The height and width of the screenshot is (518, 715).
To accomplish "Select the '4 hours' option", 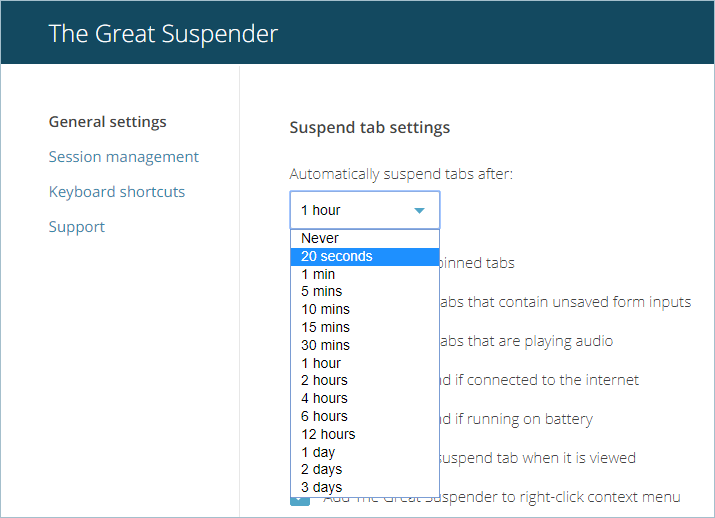I will pos(324,398).
